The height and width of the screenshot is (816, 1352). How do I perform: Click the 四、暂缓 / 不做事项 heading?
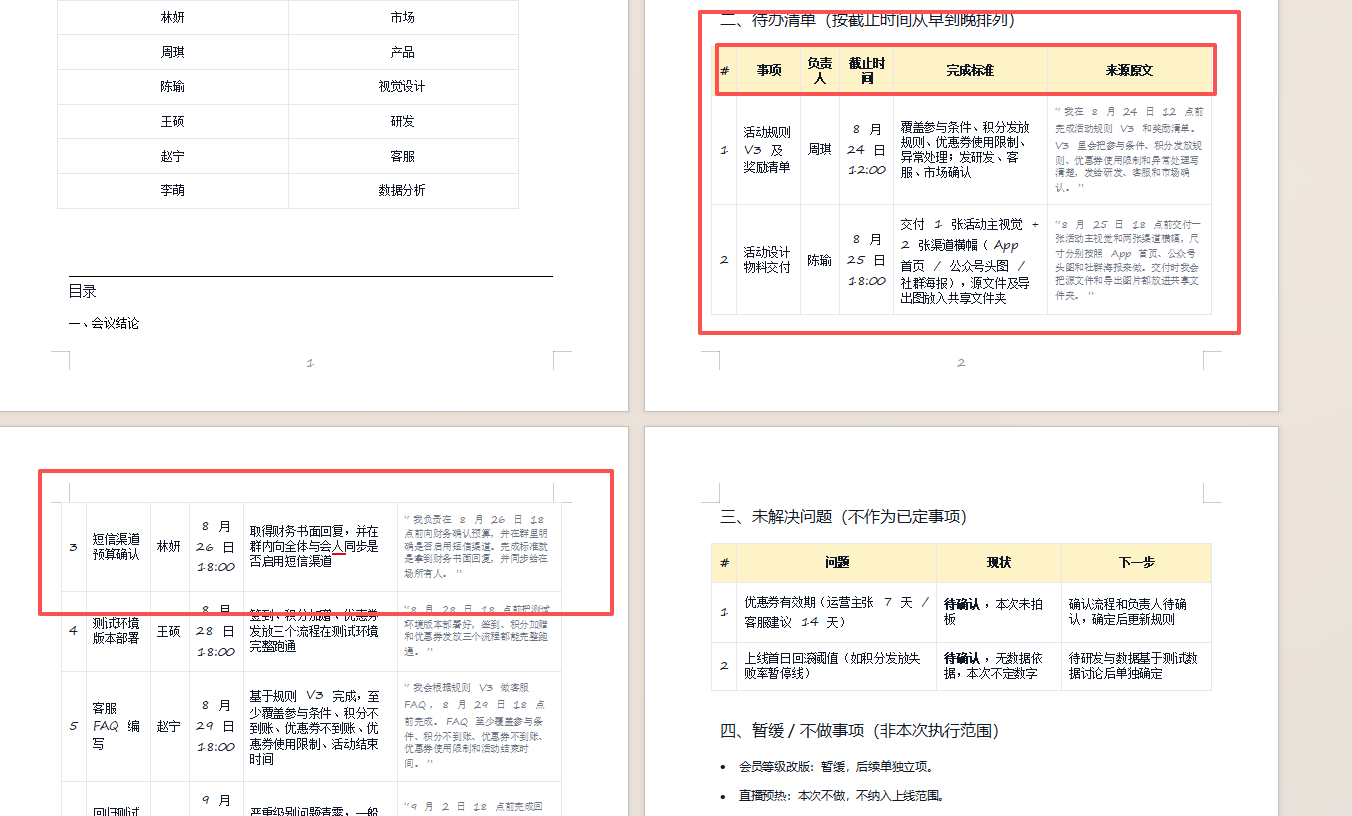(x=859, y=731)
